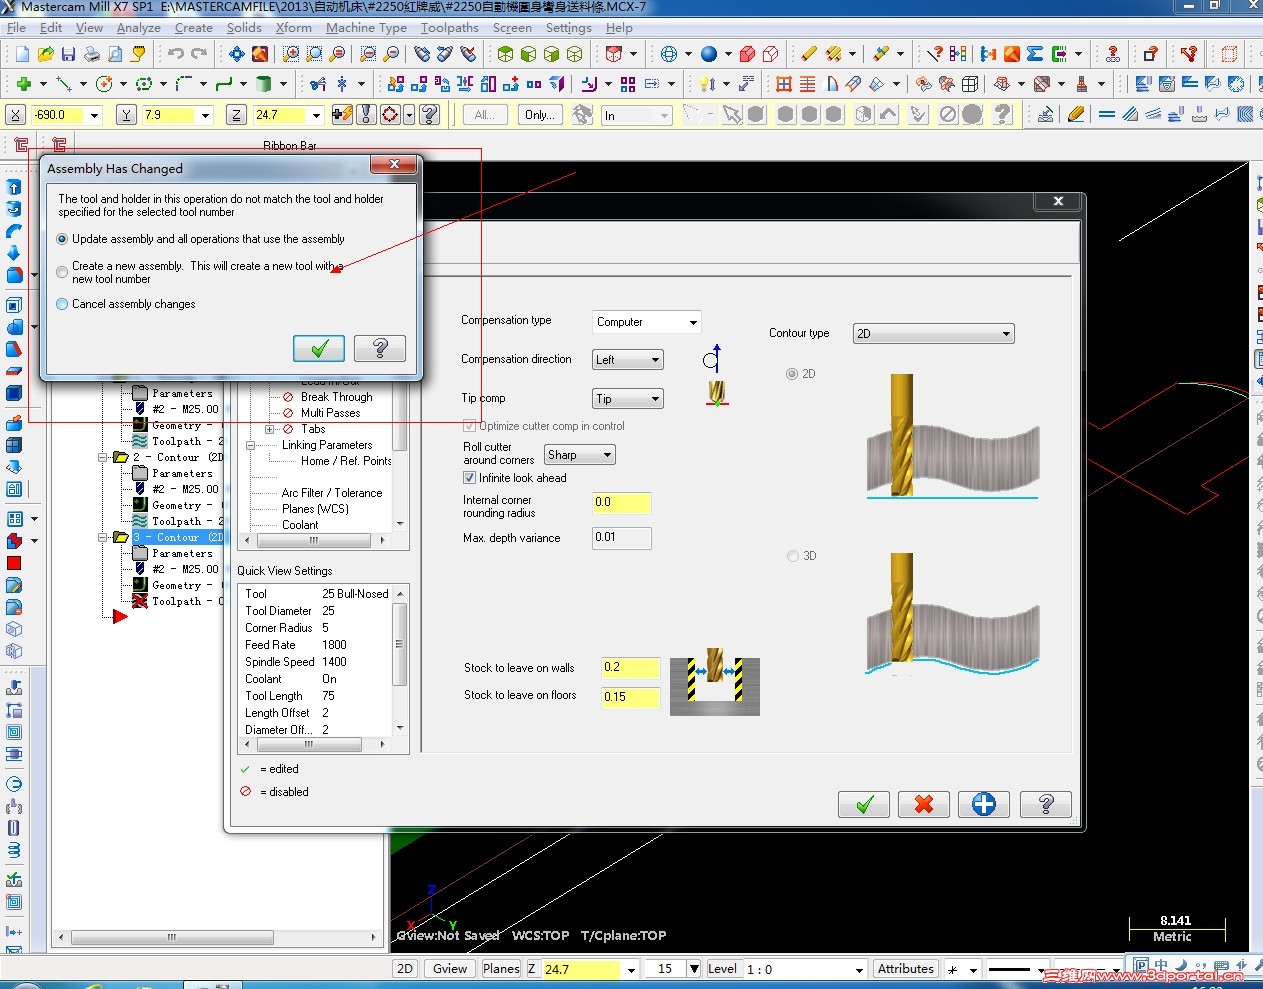The image size is (1263, 989).
Task: Click the Only... selection button
Action: [540, 115]
